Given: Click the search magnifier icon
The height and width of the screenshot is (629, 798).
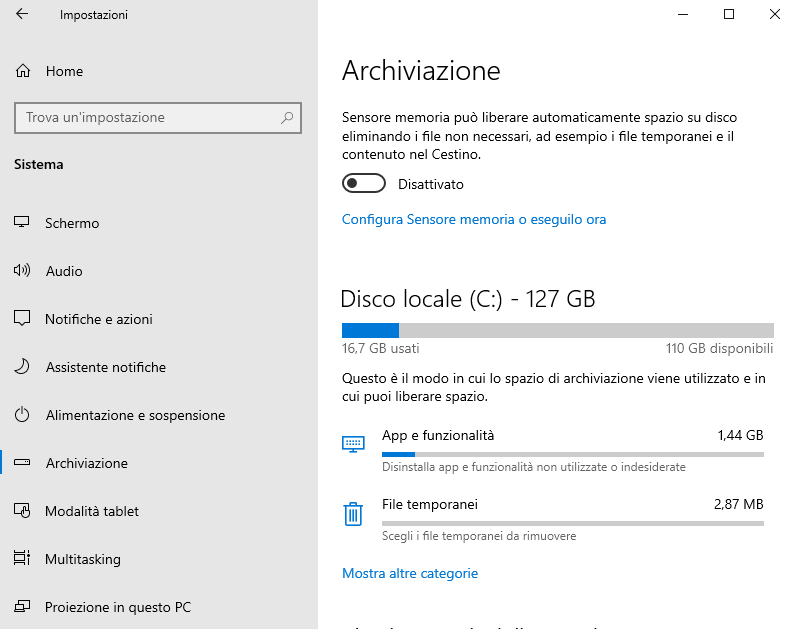Looking at the screenshot, I should tap(287, 117).
